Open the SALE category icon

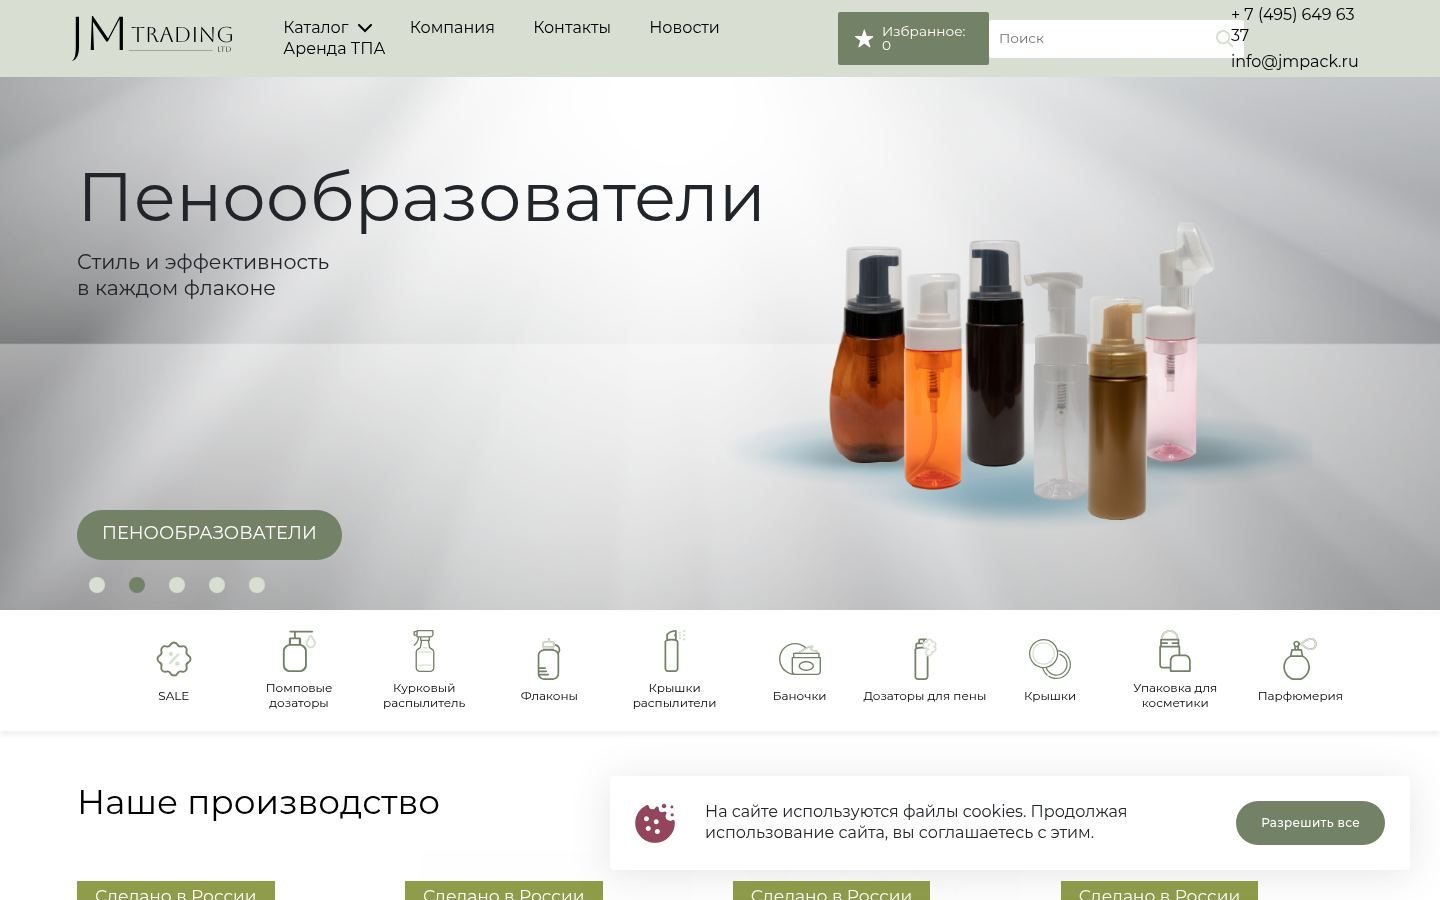click(173, 659)
